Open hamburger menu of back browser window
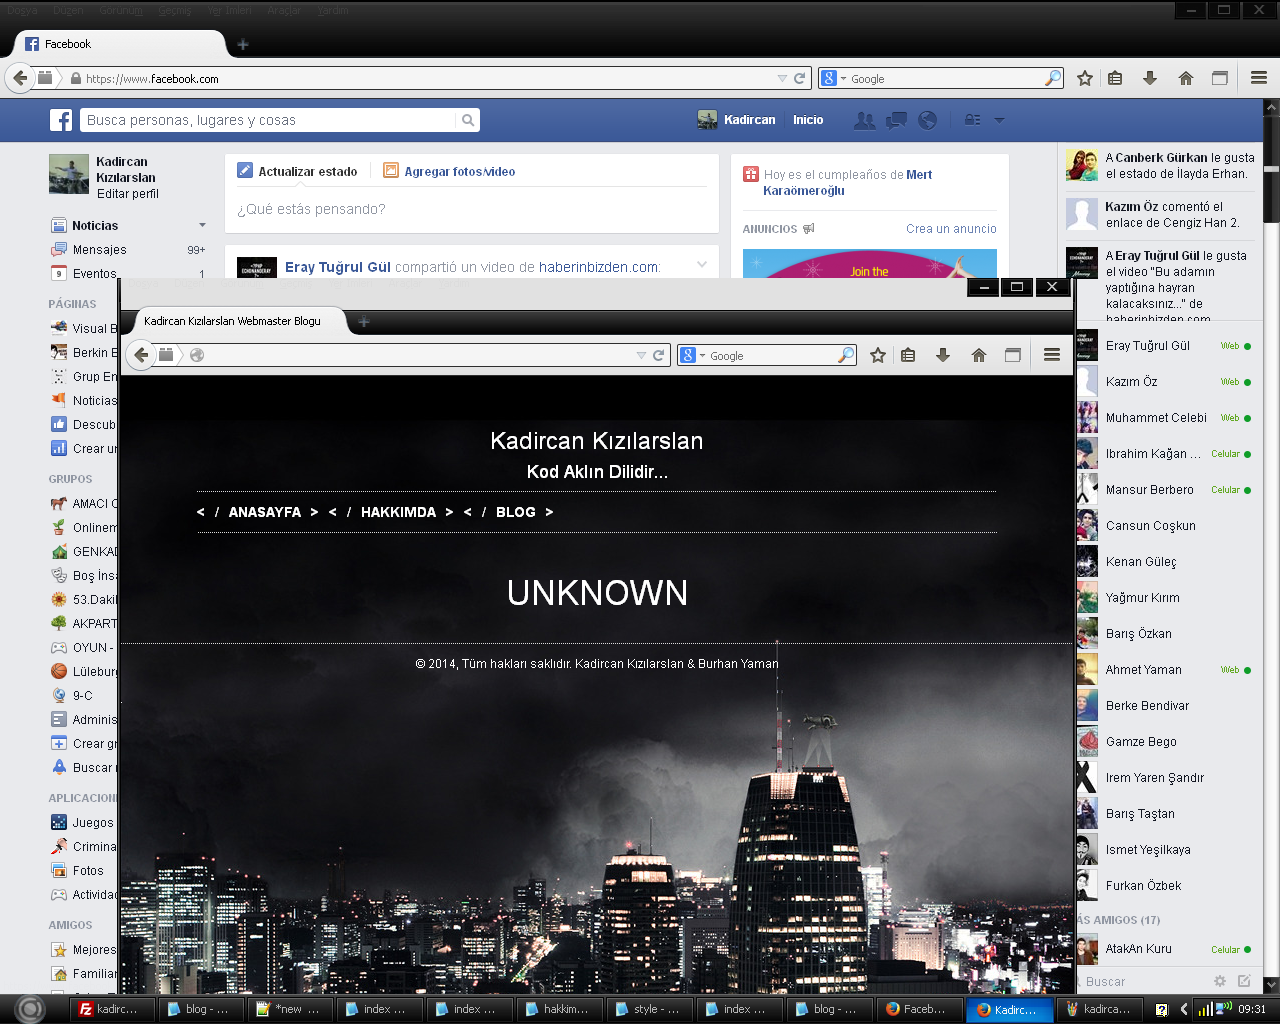The width and height of the screenshot is (1280, 1024). pos(1259,78)
